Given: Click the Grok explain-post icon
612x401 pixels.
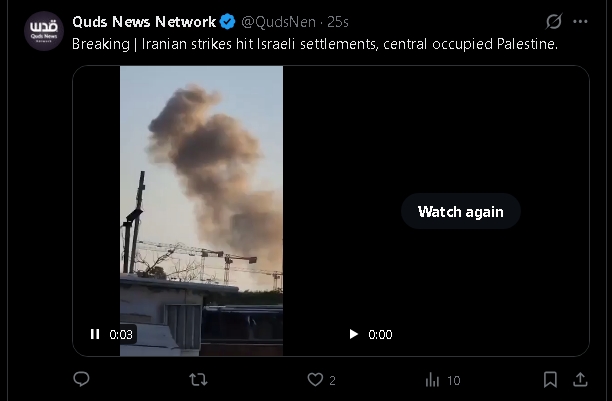Looking at the screenshot, I should coord(554,21).
